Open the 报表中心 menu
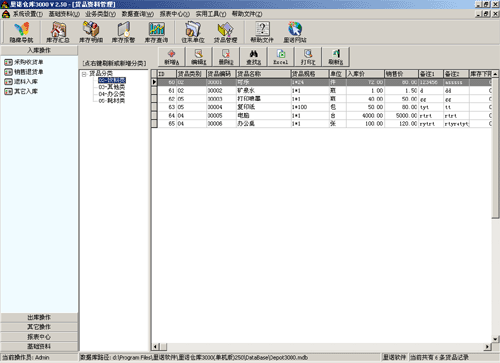The height and width of the screenshot is (363, 500). point(174,14)
